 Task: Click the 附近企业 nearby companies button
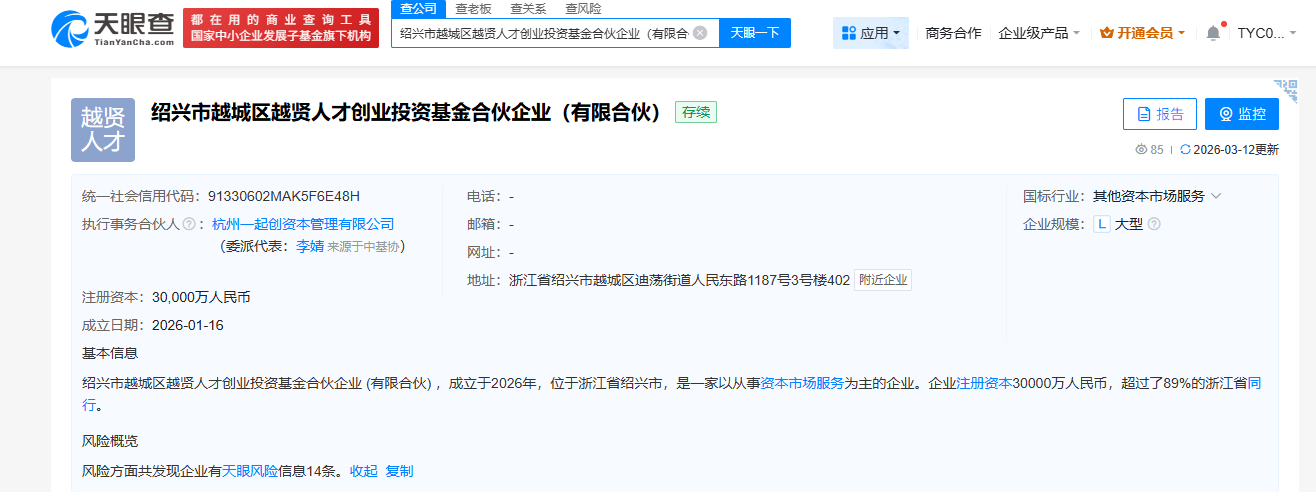coord(883,280)
